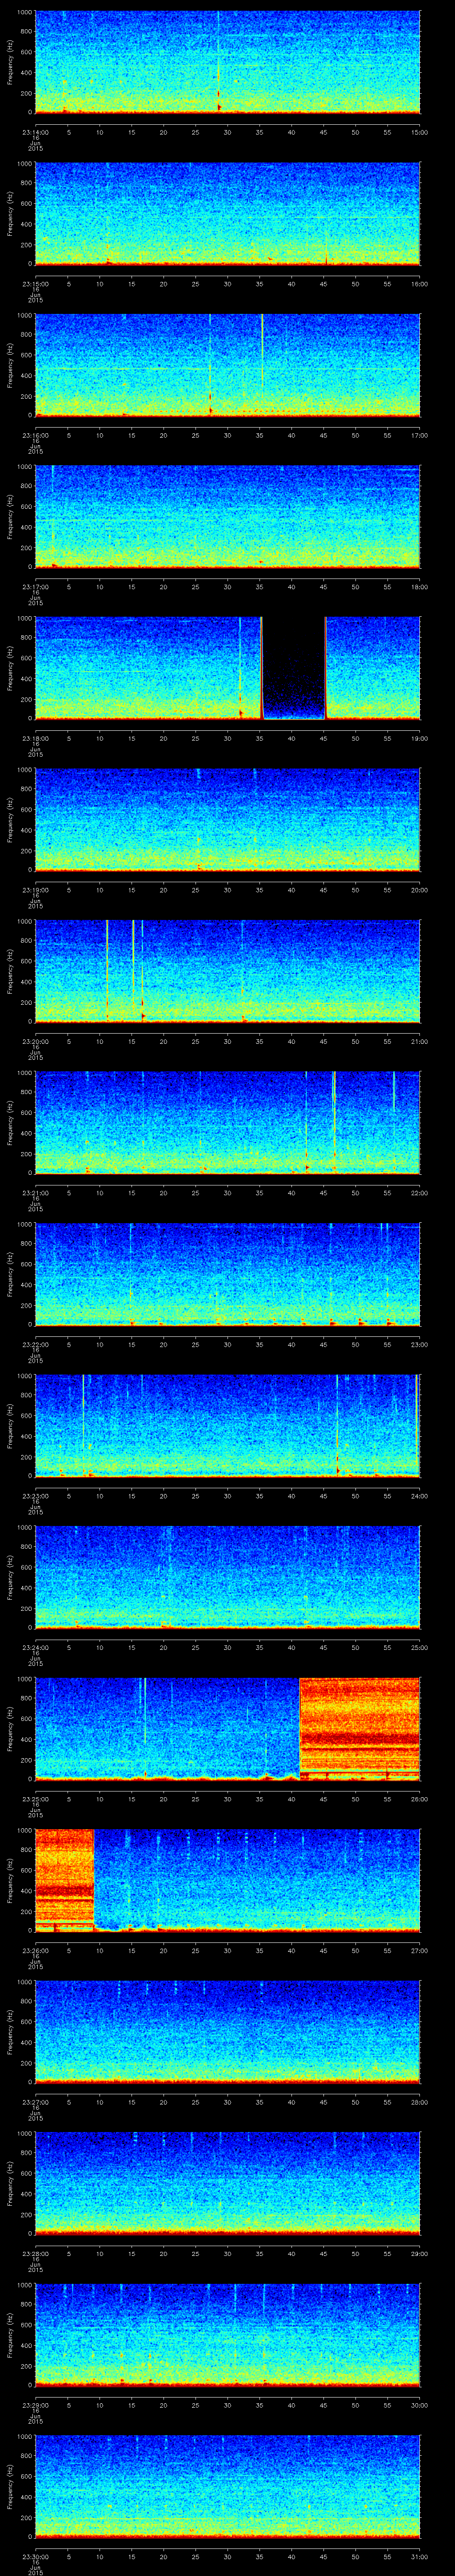Click the Frequency (Hz) axis title of 23:14:00 panel
Viewport: 455px width, 2576px height.
point(10,63)
